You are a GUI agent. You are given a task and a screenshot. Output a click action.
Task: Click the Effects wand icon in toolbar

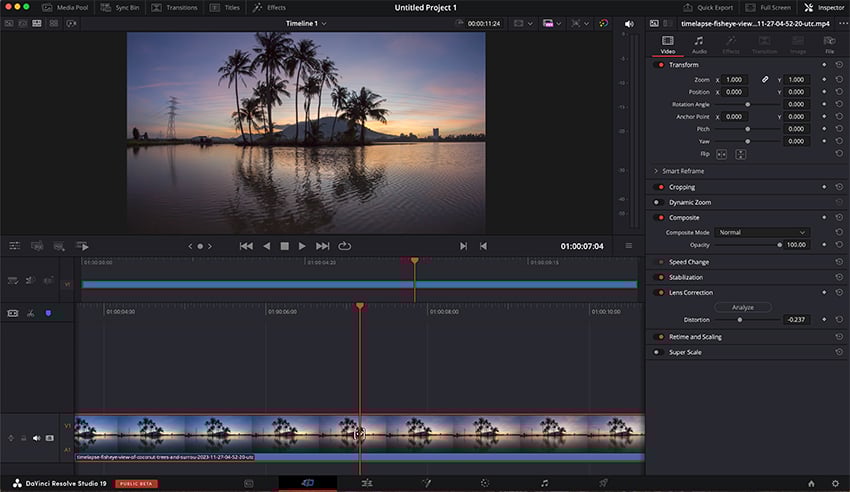(257, 7)
